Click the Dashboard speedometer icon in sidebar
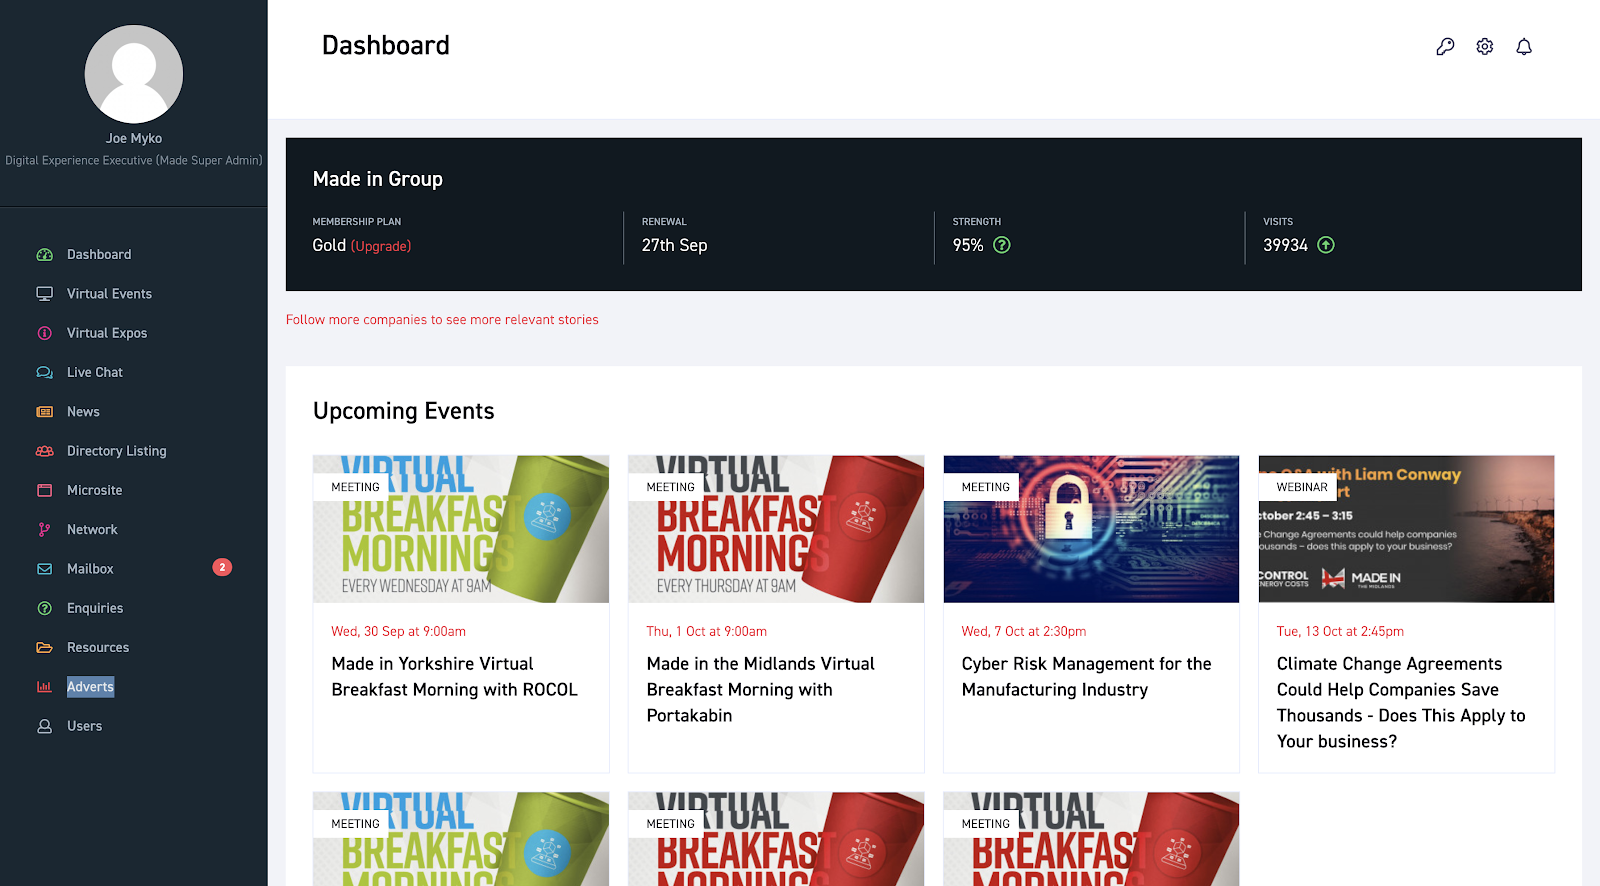1600x886 pixels. click(x=44, y=255)
